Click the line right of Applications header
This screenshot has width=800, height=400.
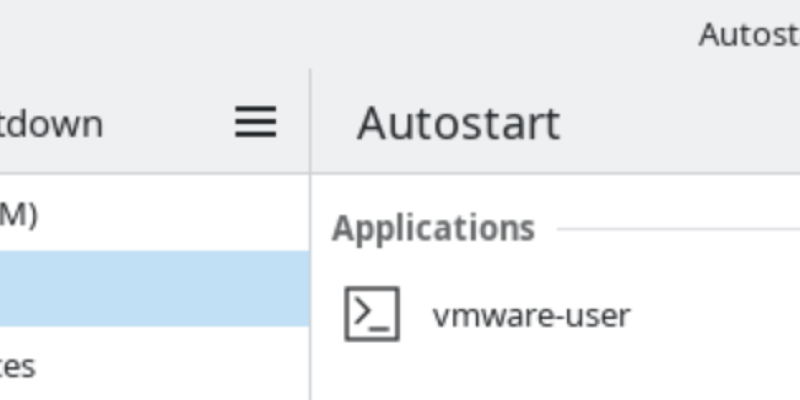(x=680, y=230)
